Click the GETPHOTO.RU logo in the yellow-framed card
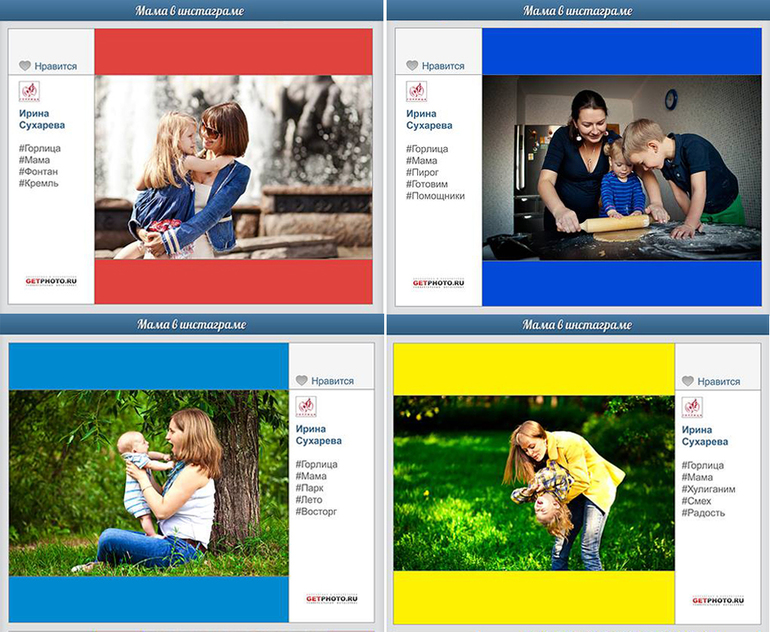 [718, 601]
